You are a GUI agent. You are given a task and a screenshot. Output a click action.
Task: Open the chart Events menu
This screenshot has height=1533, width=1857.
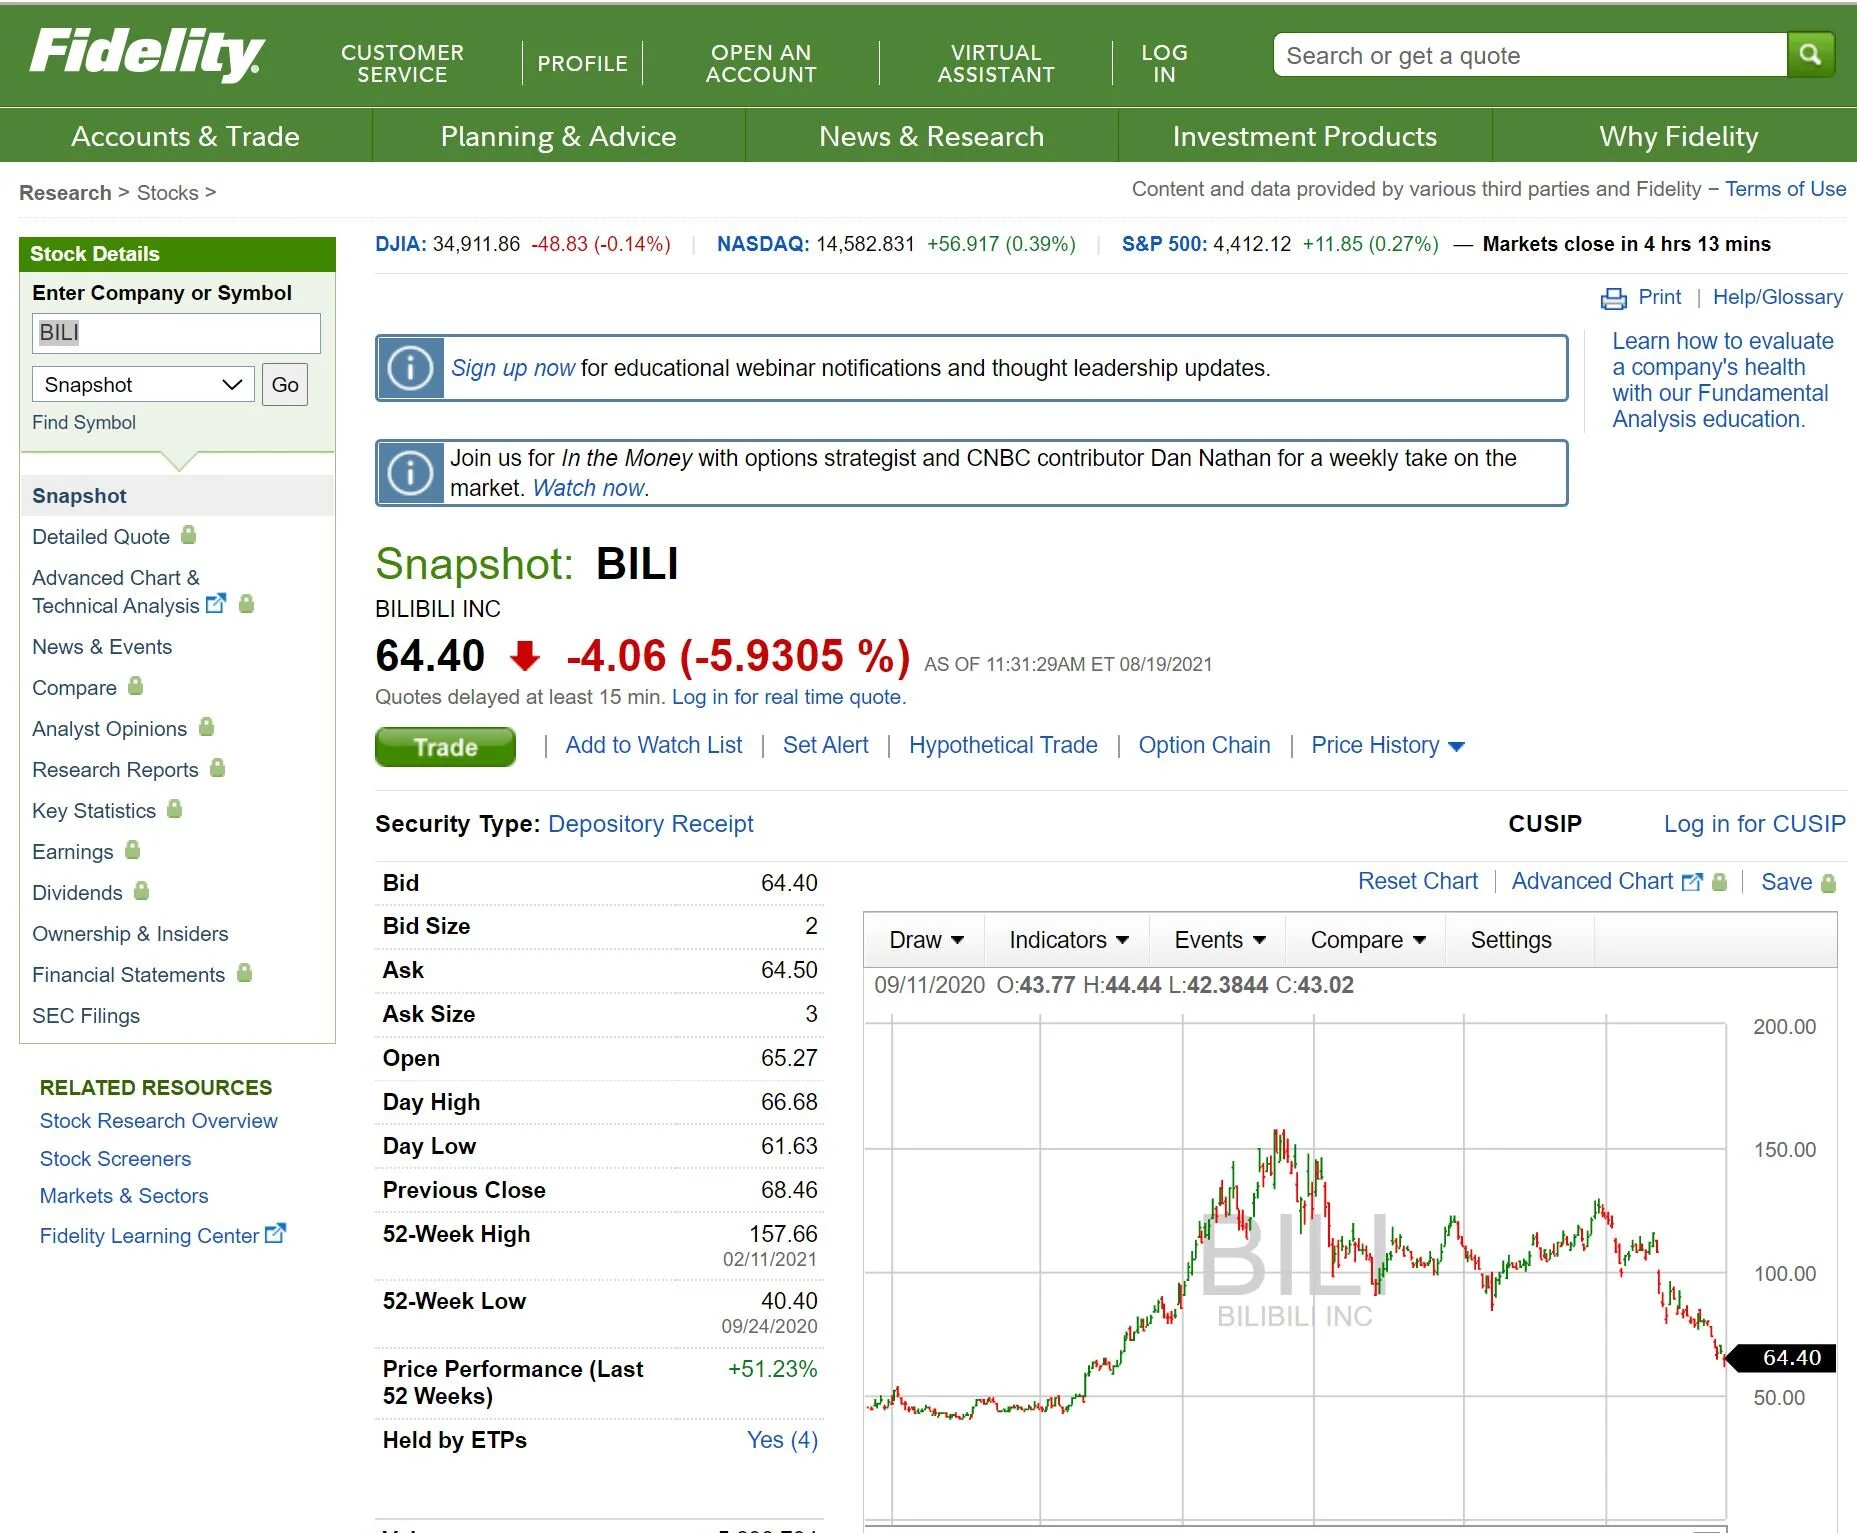coord(1220,940)
